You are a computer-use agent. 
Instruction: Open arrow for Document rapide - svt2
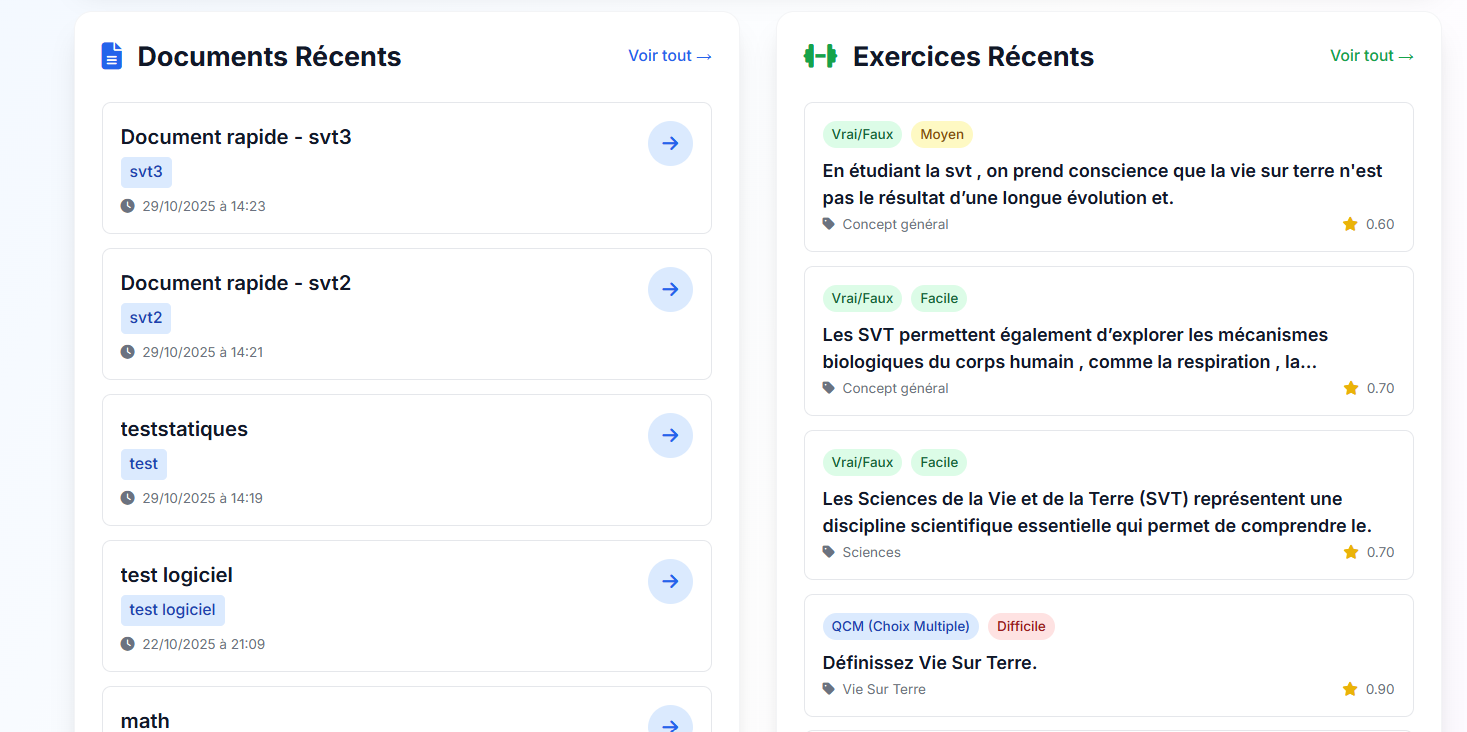tap(670, 289)
